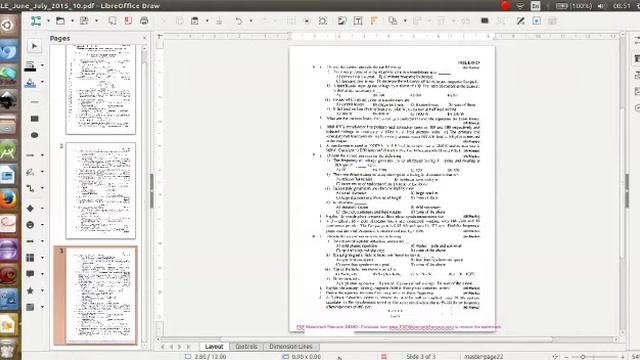Click the master-page22 status bar entry
This screenshot has width=640, height=360.
[483, 357]
